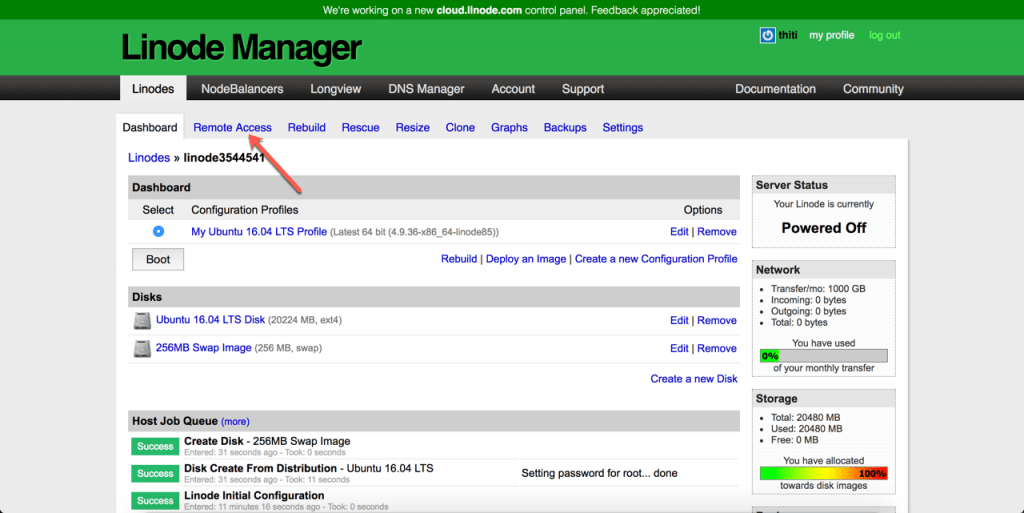This screenshot has height=513, width=1024.
Task: Edit the Ubuntu 16.04 LTS Disk
Action: coord(679,321)
